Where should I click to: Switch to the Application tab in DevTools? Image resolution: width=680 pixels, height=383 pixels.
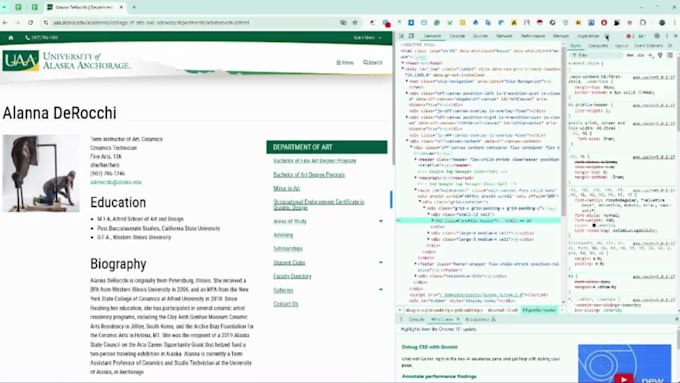point(588,36)
